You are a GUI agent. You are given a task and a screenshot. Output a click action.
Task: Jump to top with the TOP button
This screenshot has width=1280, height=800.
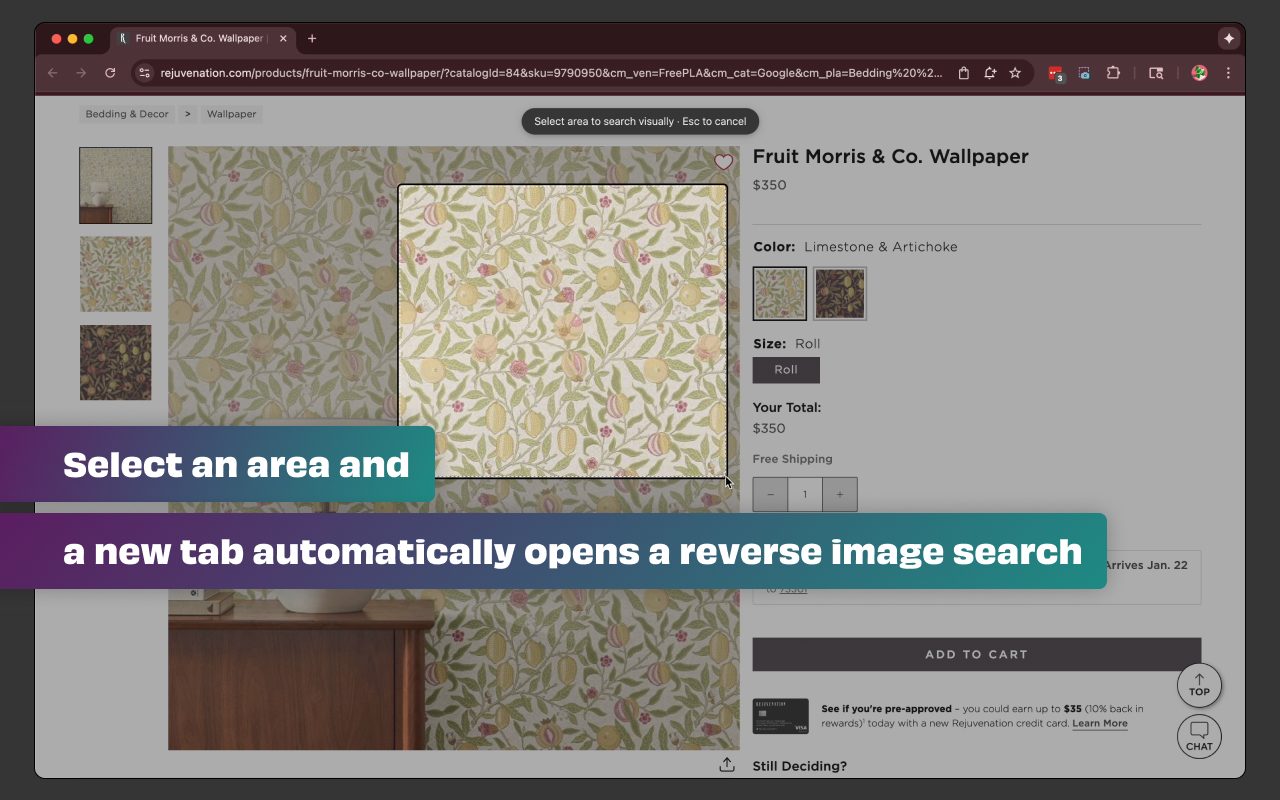coord(1200,686)
